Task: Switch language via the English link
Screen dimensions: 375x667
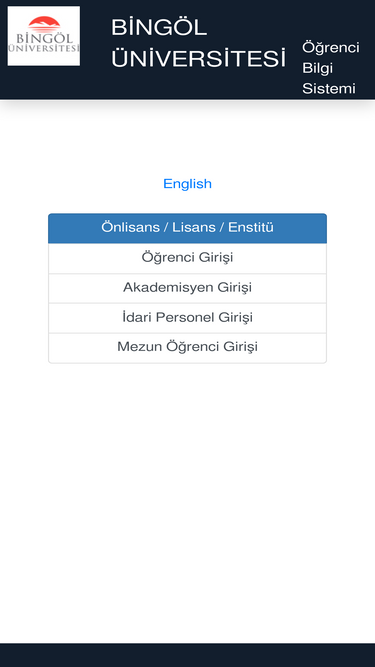Action: point(188,184)
